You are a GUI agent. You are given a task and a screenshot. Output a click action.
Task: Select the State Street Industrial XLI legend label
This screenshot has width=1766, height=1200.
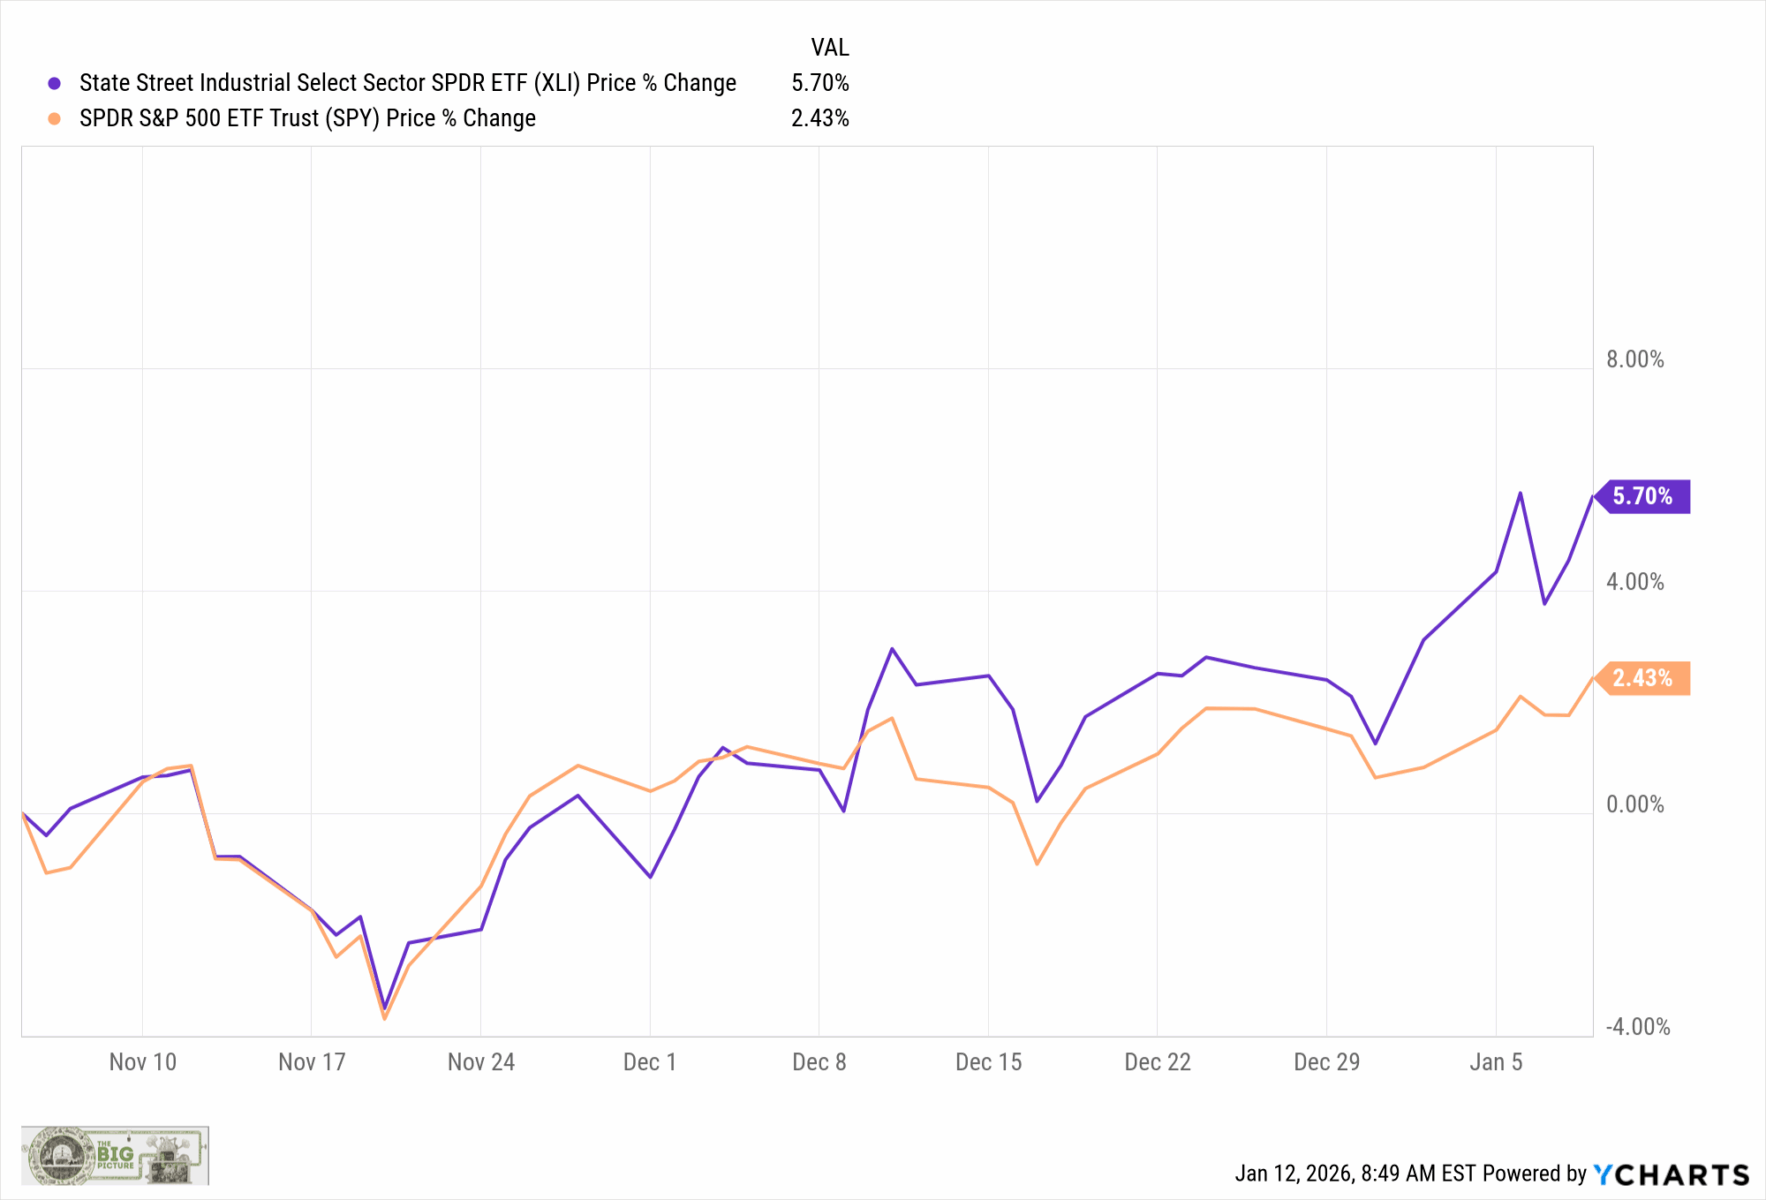point(407,83)
